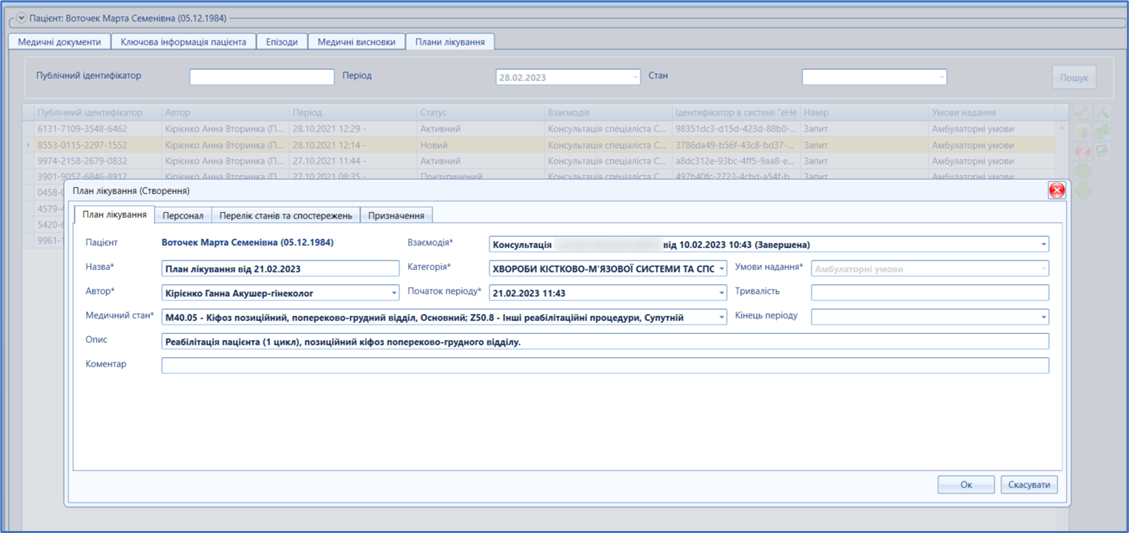Go to the Призначення tab
The height and width of the screenshot is (533, 1129).
point(397,215)
